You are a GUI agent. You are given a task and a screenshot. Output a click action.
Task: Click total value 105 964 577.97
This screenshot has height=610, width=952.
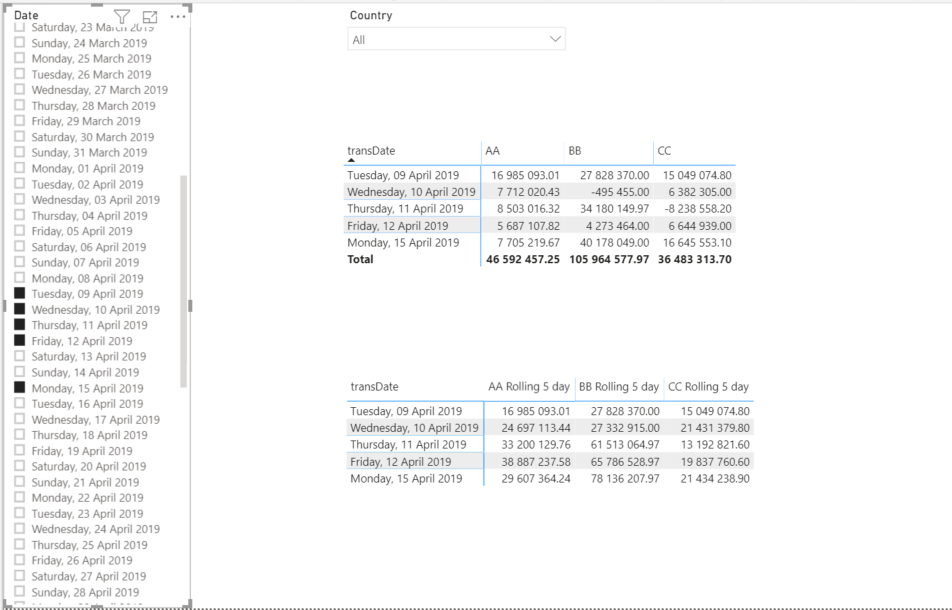pyautogui.click(x=609, y=259)
